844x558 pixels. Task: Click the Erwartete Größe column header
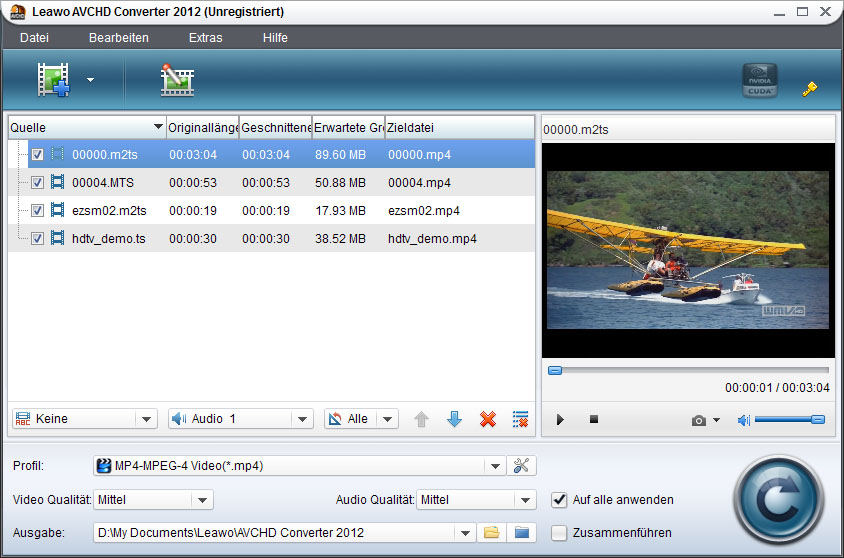[349, 128]
